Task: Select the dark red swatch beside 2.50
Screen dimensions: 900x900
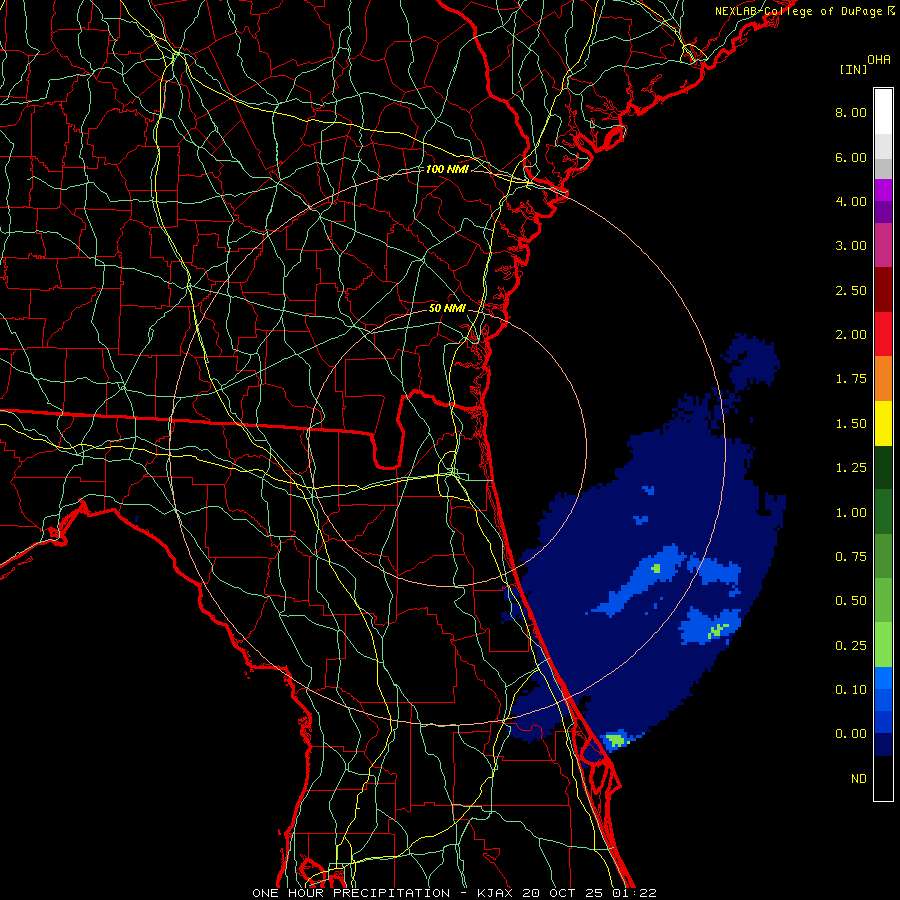Action: click(883, 290)
